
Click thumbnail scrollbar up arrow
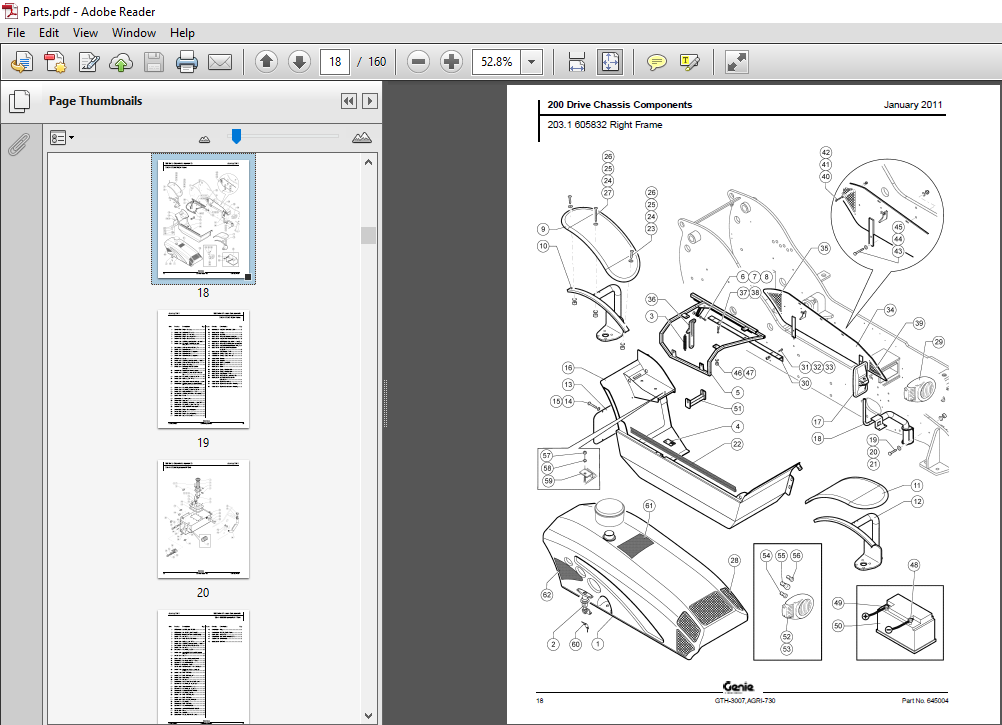pyautogui.click(x=368, y=162)
